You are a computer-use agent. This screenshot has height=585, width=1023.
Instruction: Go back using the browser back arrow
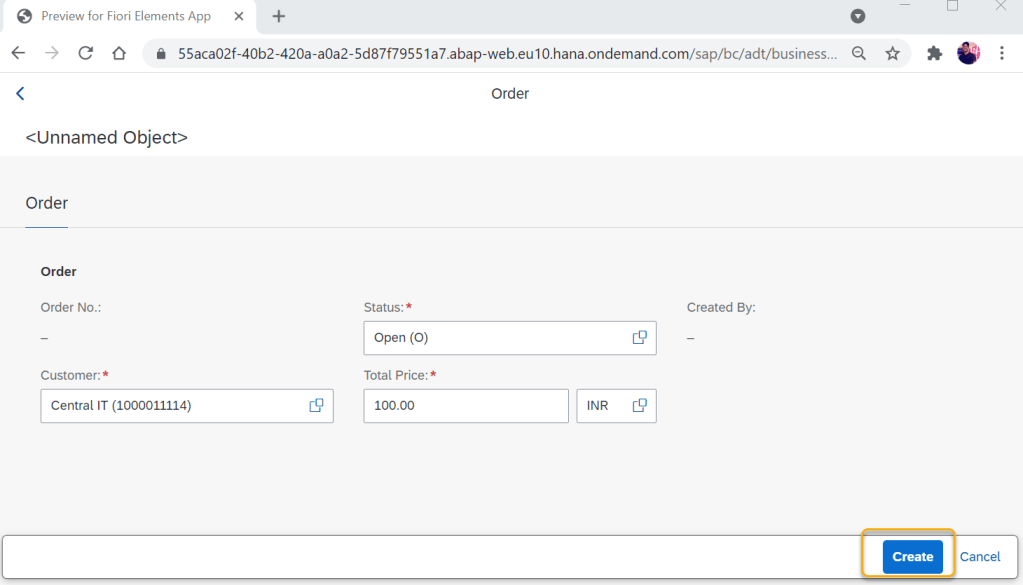[x=18, y=53]
